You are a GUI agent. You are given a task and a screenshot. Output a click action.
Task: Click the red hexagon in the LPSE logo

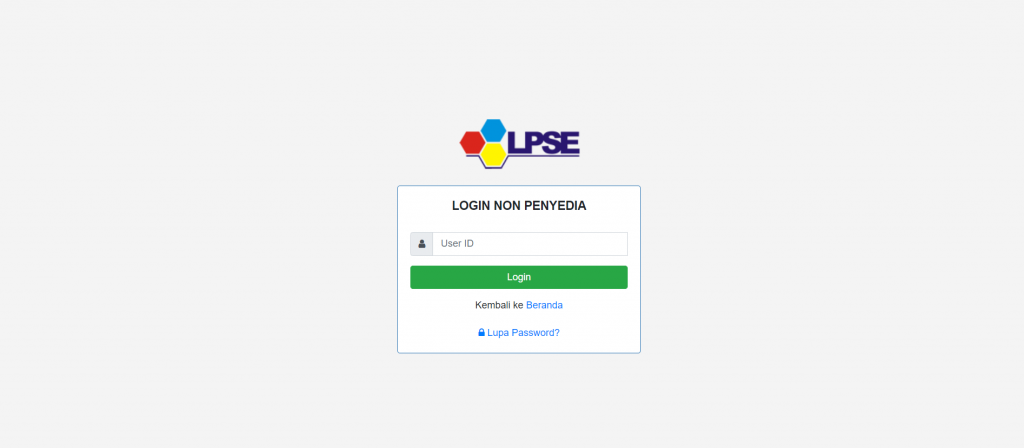point(472,143)
